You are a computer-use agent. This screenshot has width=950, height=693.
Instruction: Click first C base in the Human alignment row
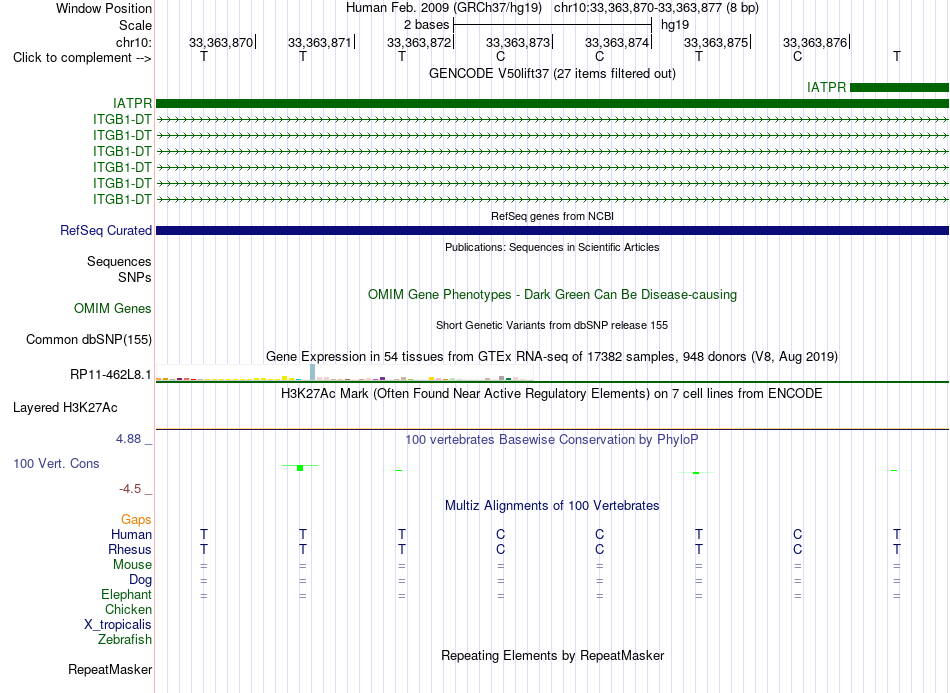pos(500,534)
